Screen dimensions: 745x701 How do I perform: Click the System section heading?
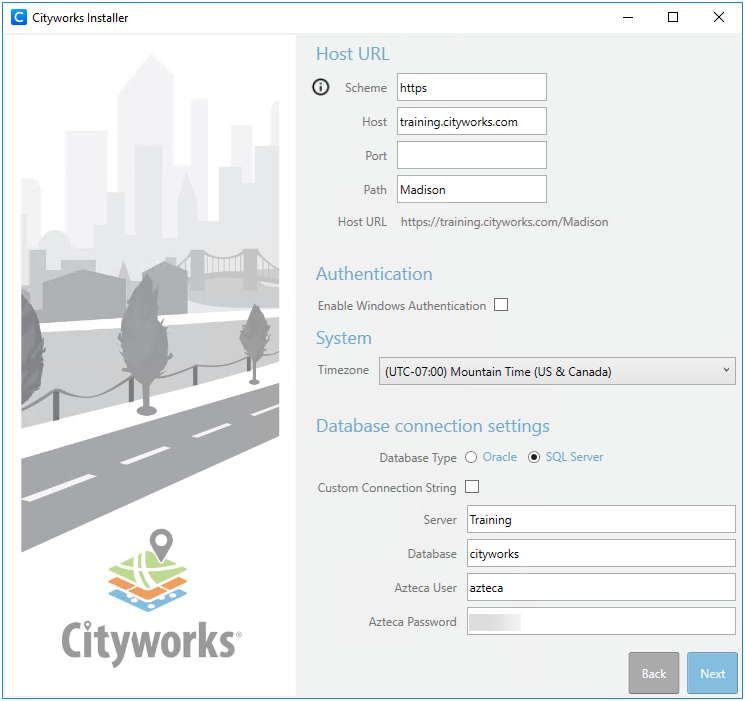click(344, 338)
